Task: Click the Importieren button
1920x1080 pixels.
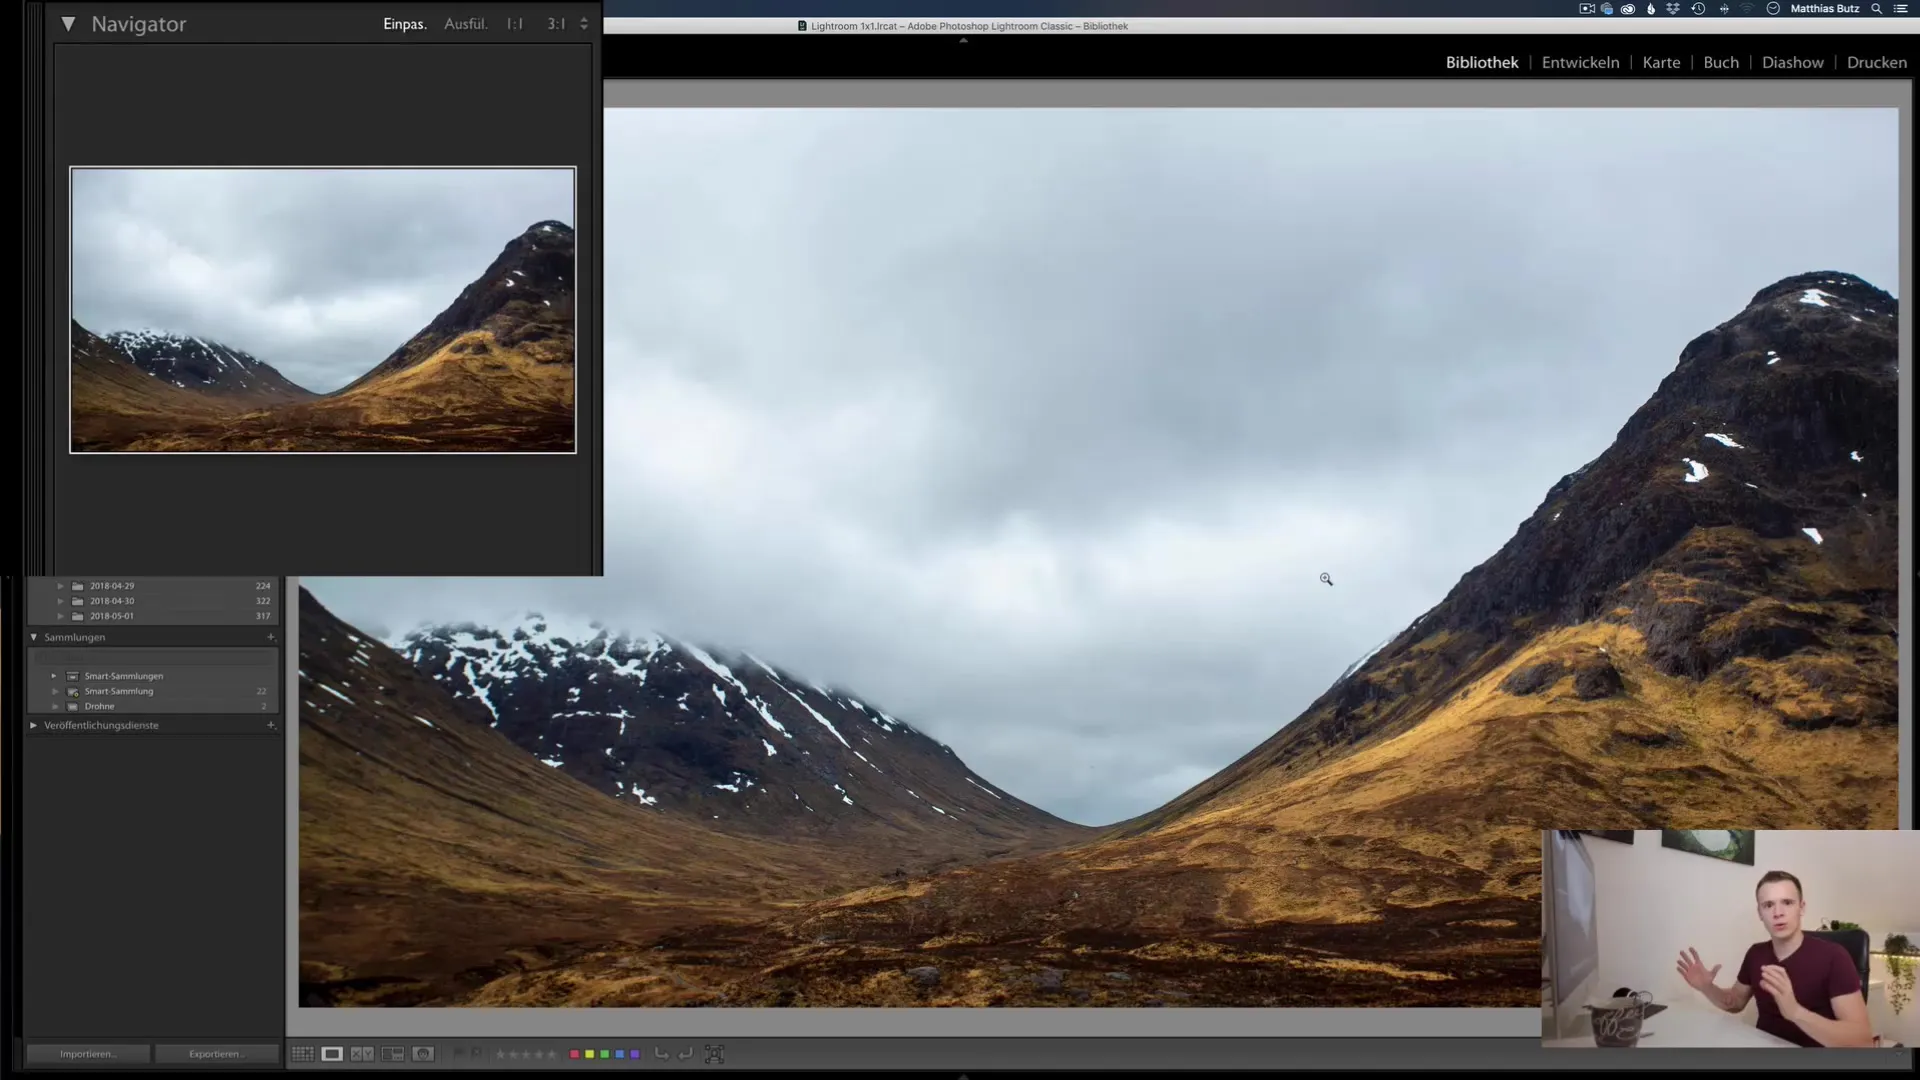Action: tap(88, 1054)
